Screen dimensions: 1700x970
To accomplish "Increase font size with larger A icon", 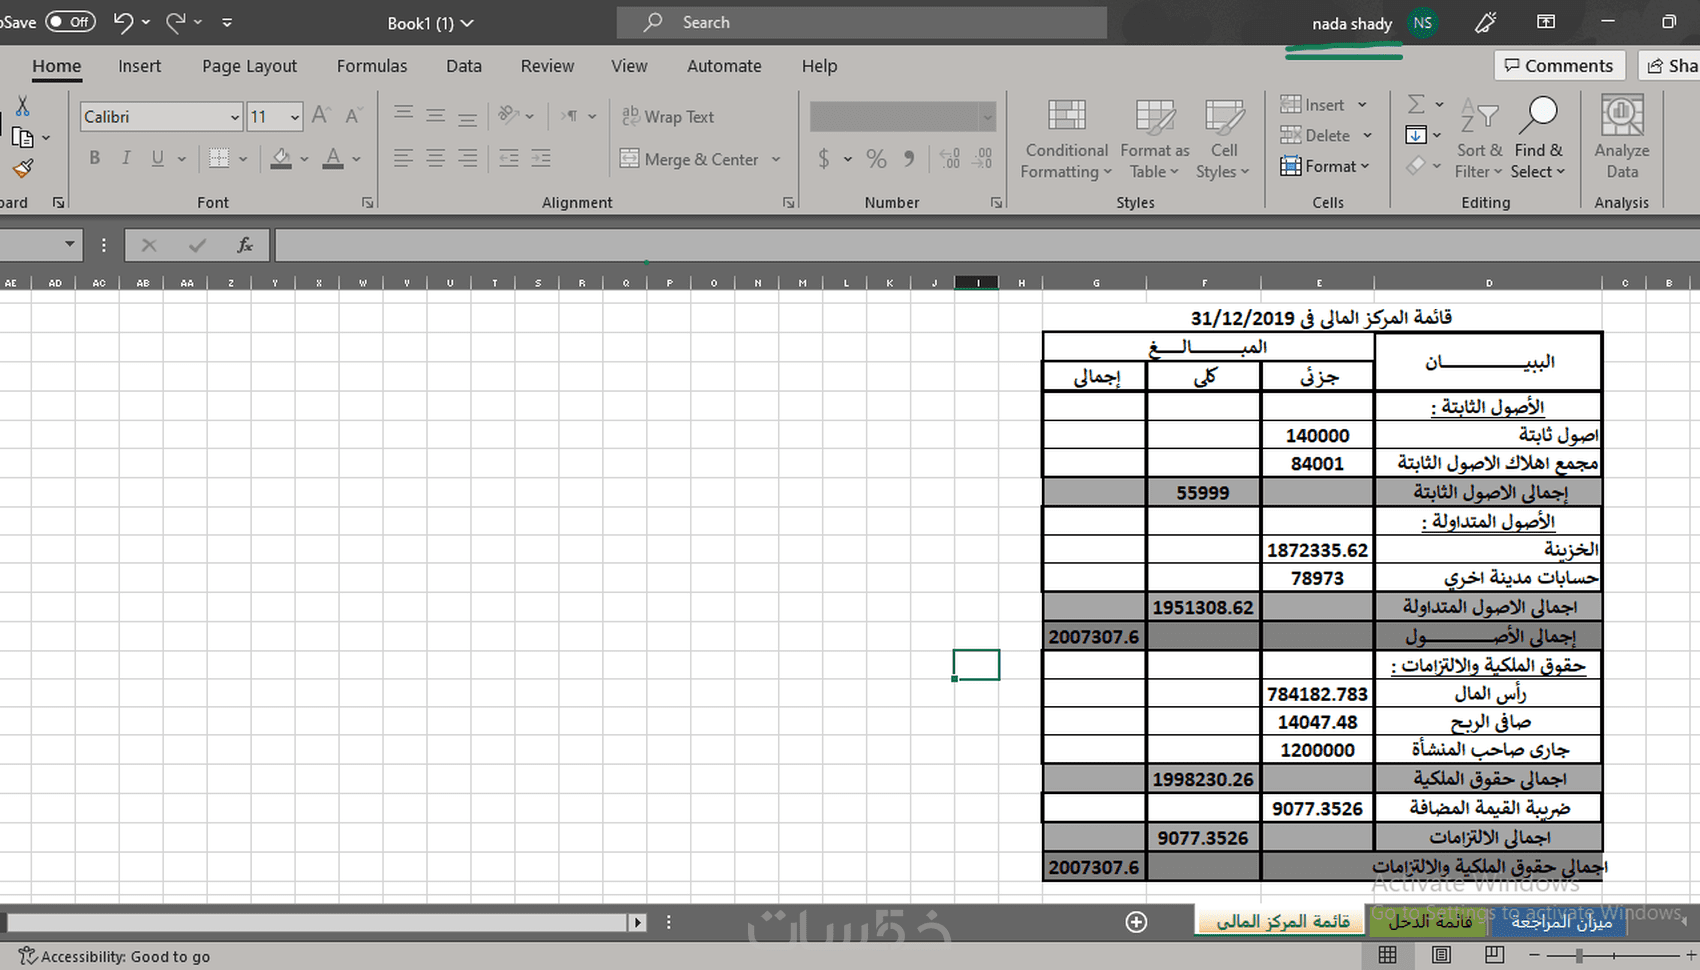I will (321, 116).
